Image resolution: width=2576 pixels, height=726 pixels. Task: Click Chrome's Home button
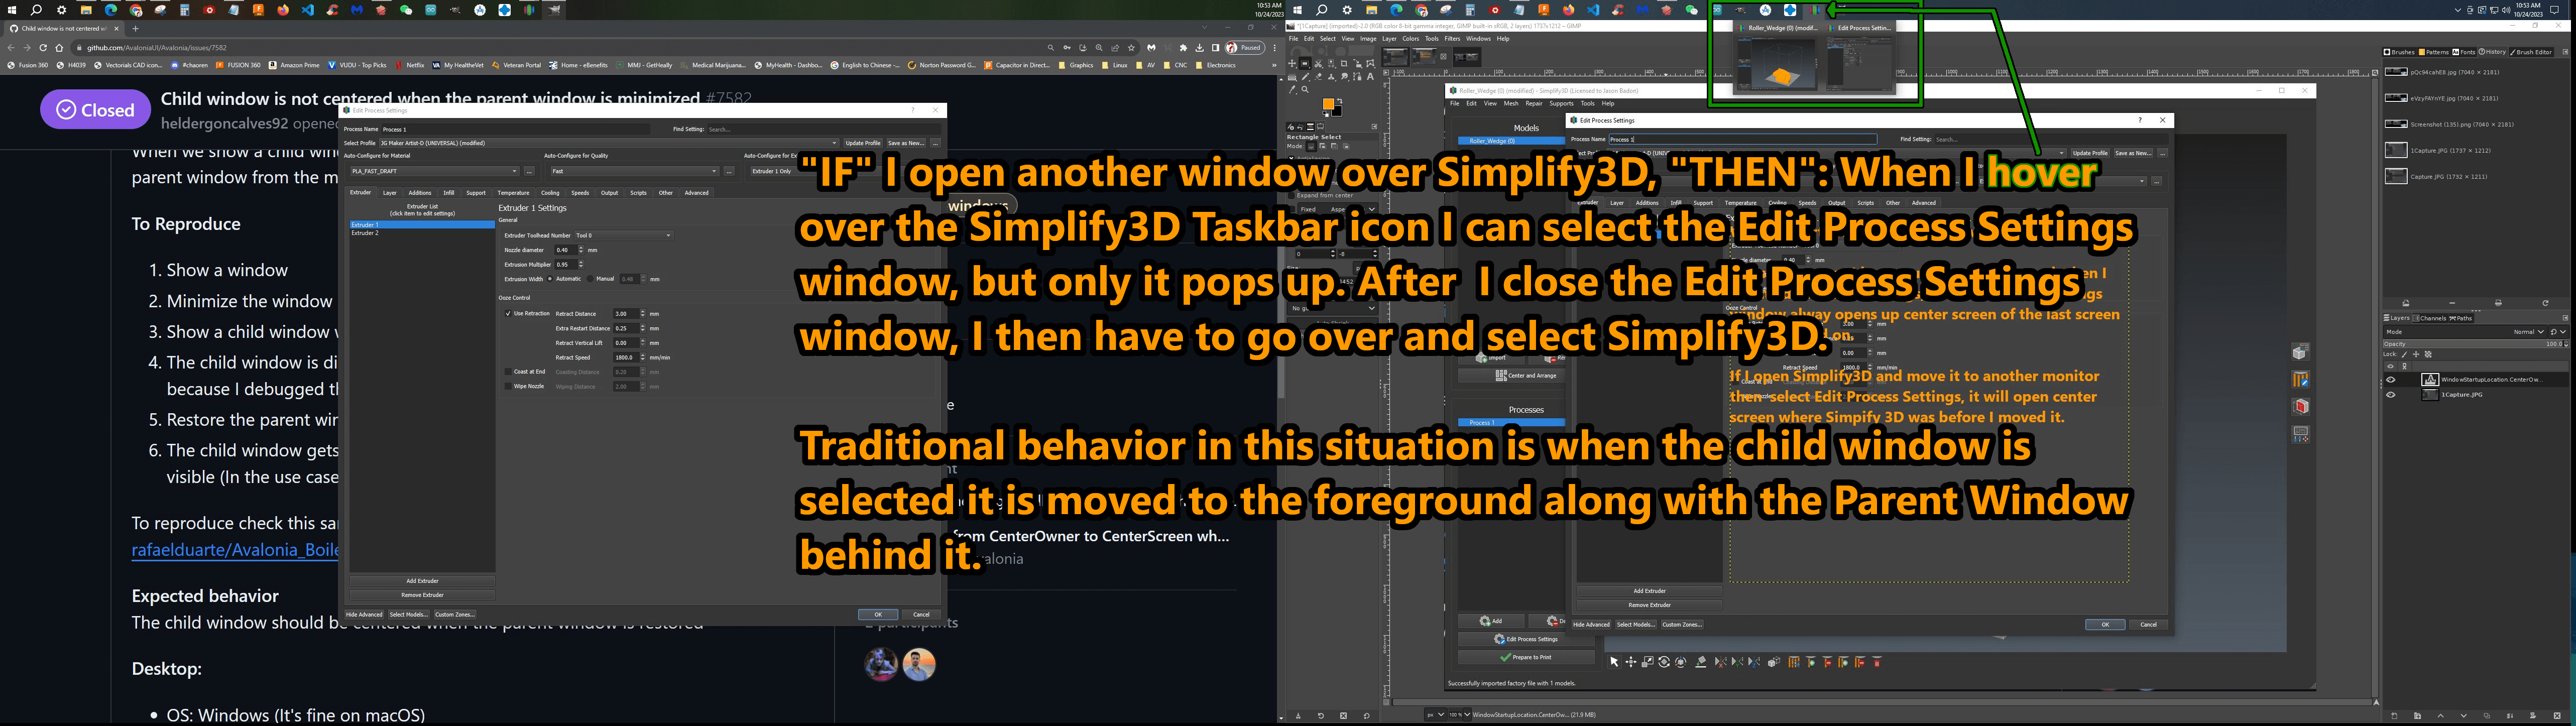(59, 48)
